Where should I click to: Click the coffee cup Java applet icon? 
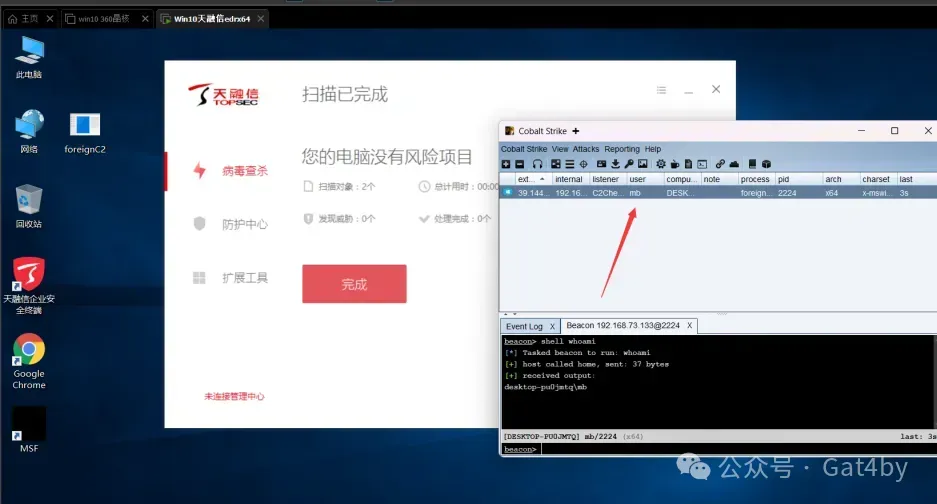click(x=675, y=164)
